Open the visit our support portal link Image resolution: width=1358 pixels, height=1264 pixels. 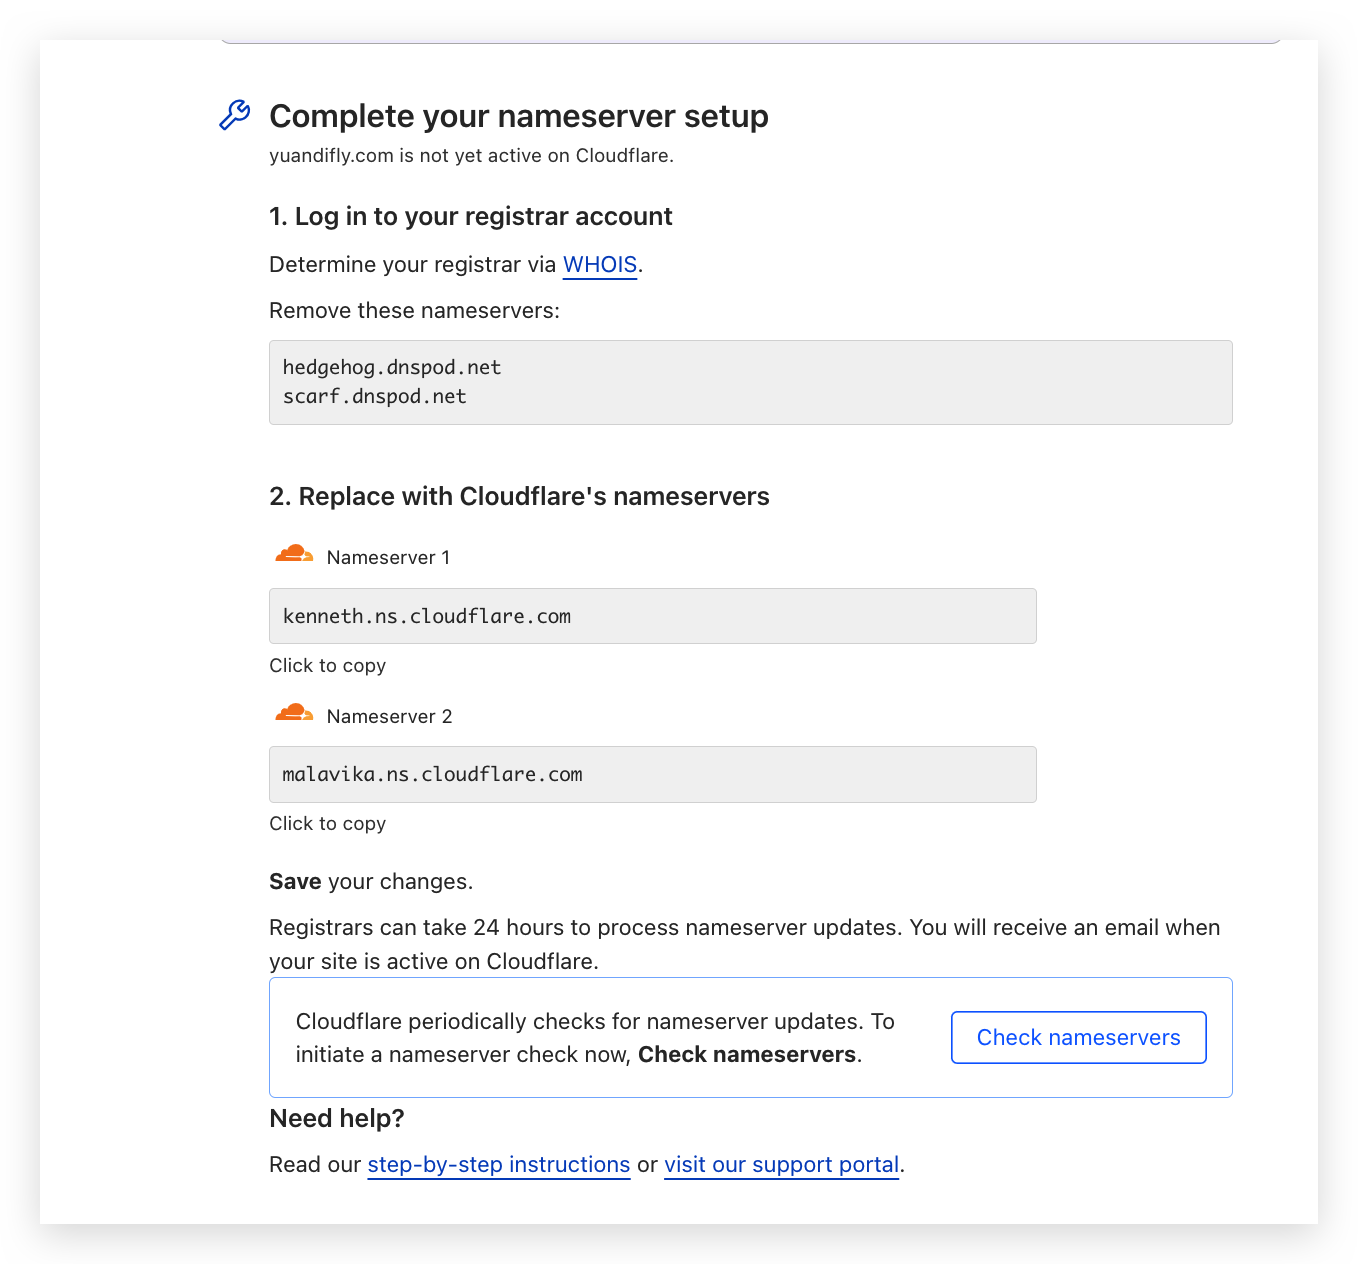pos(782,1165)
